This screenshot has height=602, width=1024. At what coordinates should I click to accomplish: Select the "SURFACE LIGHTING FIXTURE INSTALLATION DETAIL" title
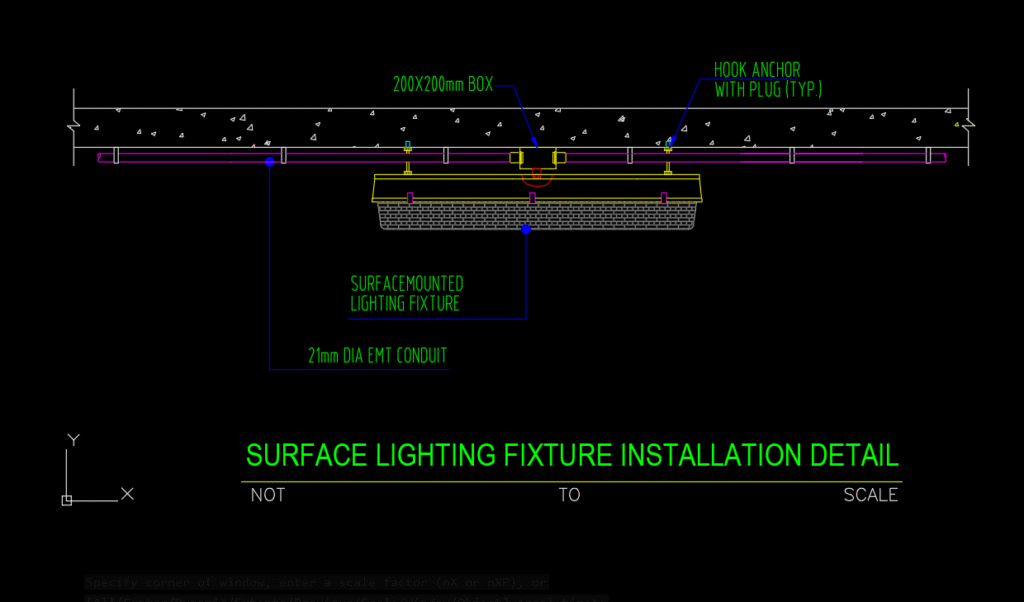572,455
